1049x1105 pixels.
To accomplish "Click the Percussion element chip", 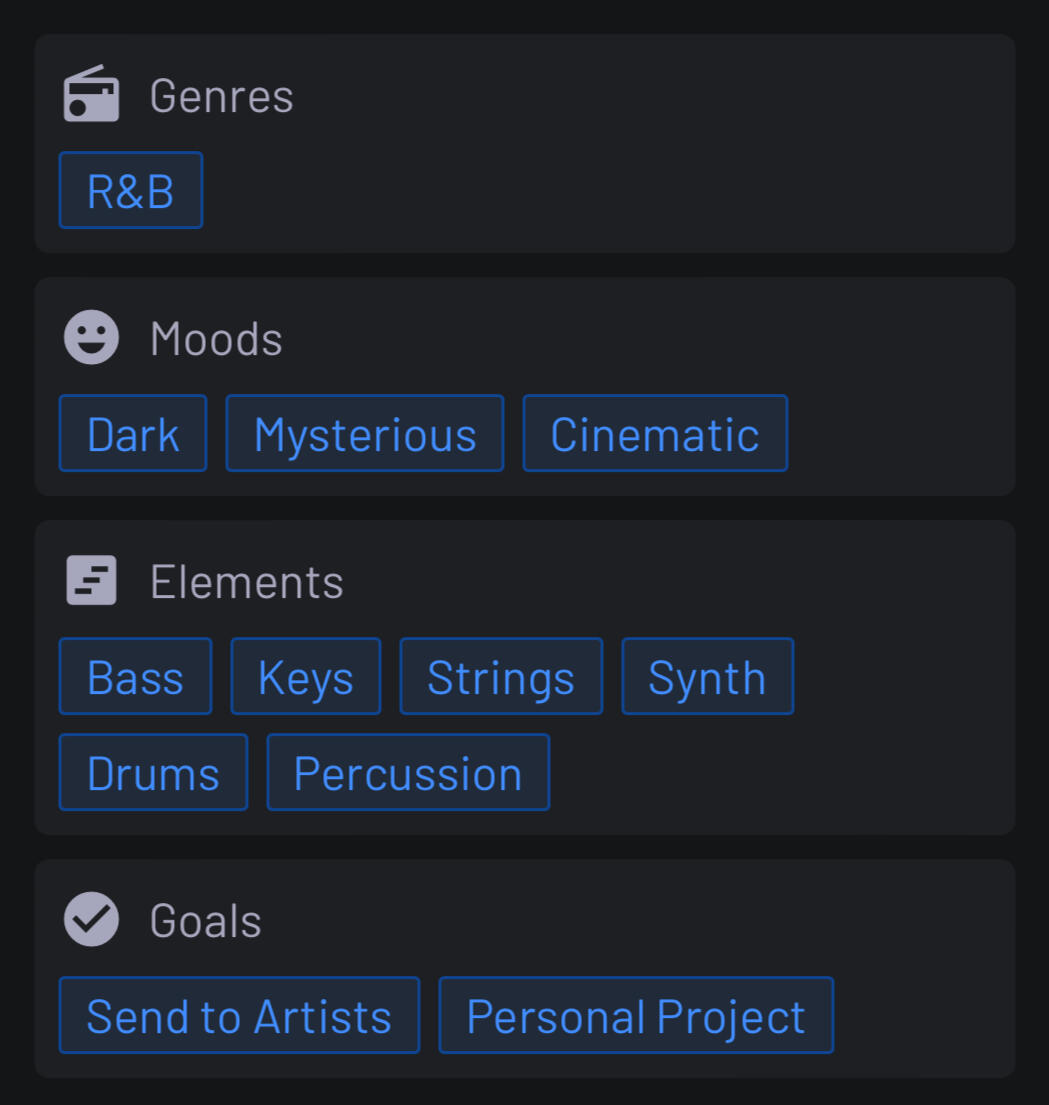I will click(408, 773).
